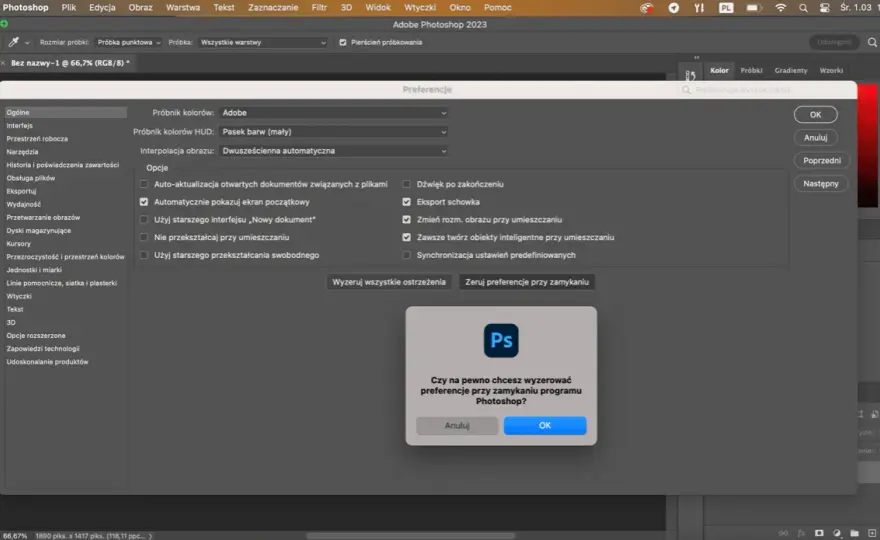This screenshot has height=540, width=880.
Task: Add a layer mask icon
Action: [819, 533]
